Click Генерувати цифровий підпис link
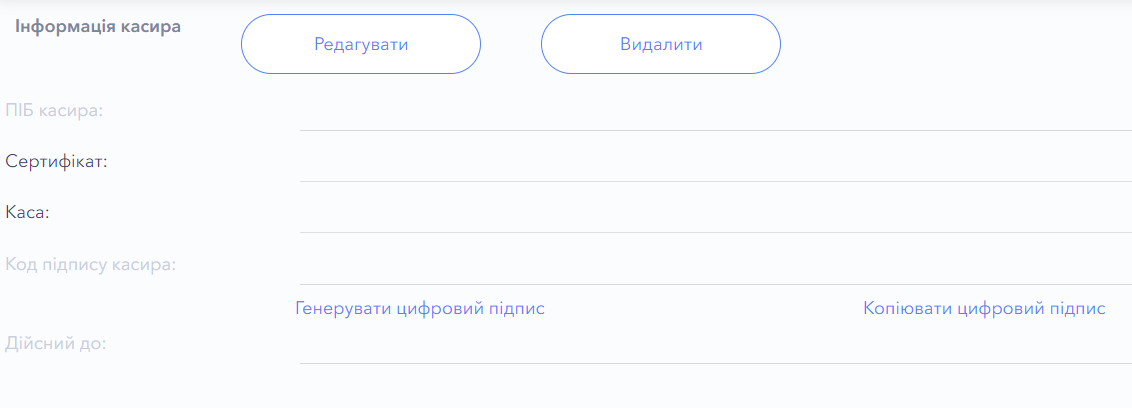 coord(420,308)
